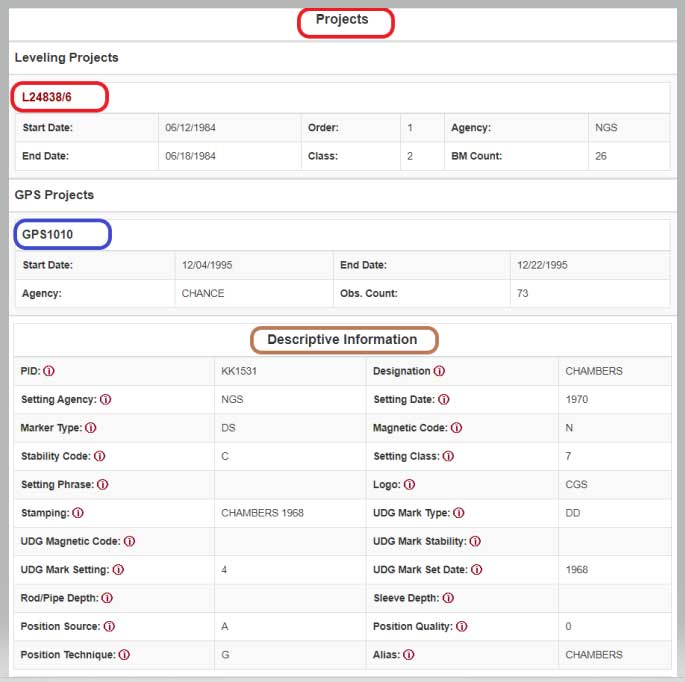Show info for Setting Phrase

coord(102,485)
